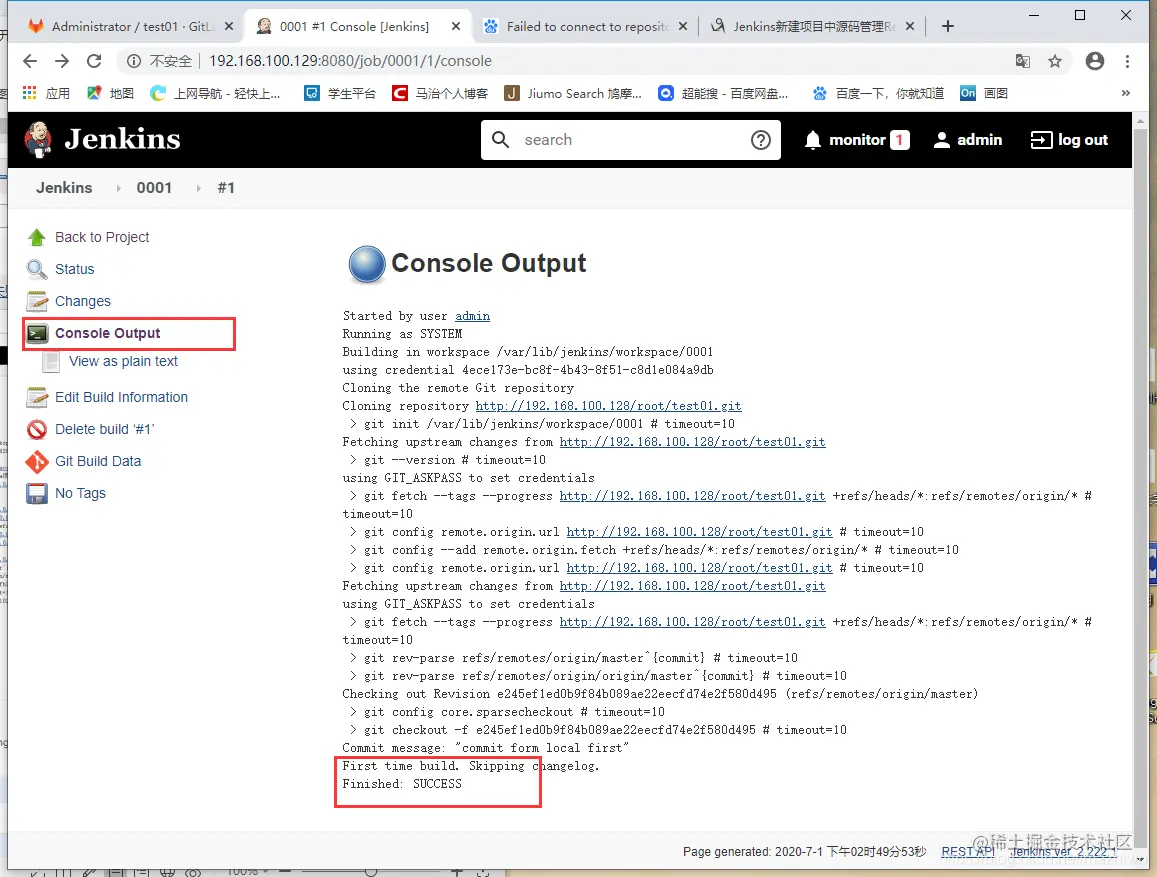Click View as plain text link
The width and height of the screenshot is (1157, 877).
123,361
